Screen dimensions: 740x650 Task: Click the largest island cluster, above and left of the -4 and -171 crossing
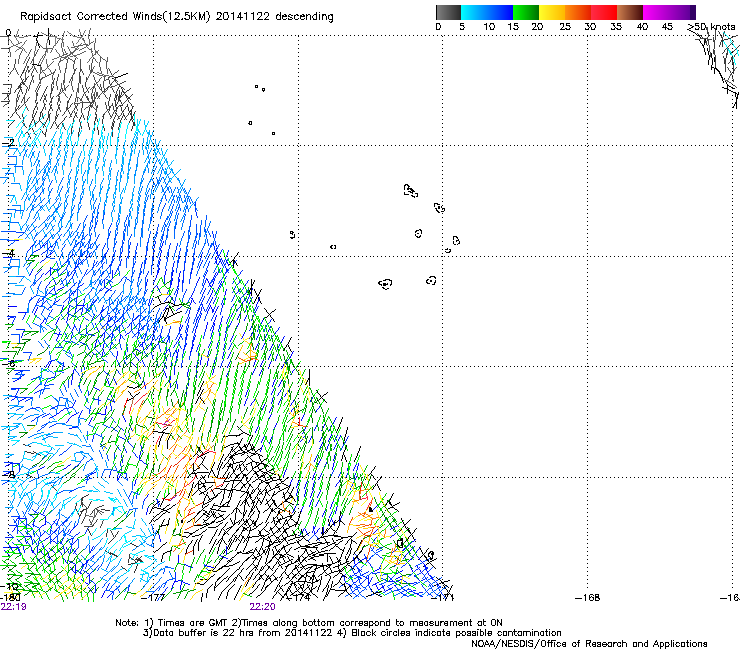pos(411,190)
